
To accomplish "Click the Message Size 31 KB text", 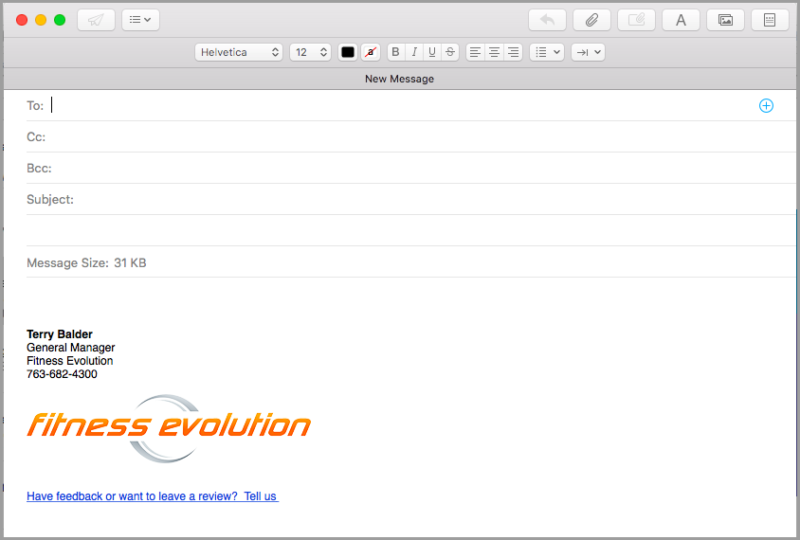I will [86, 263].
